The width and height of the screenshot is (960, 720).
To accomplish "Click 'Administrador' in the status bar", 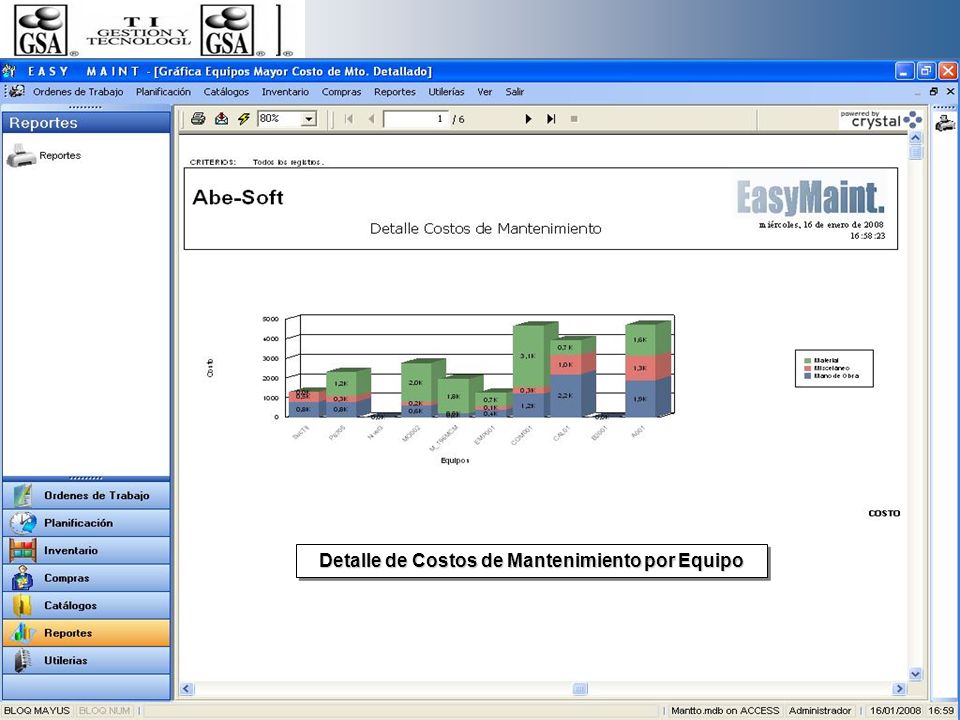I will [820, 711].
